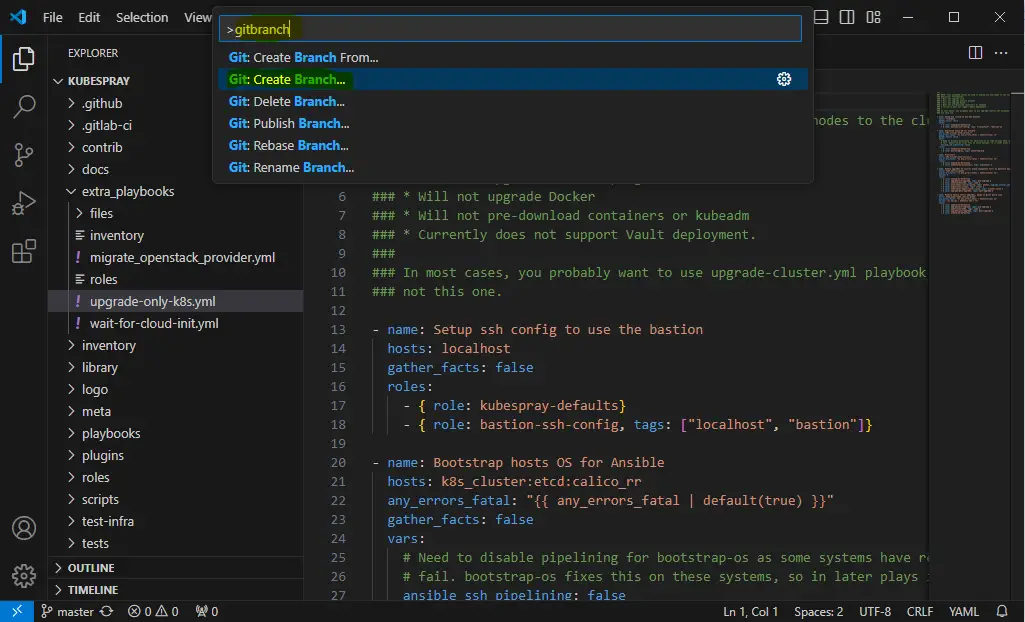This screenshot has height=622, width=1025.
Task: Click the master branch indicator
Action: point(69,611)
